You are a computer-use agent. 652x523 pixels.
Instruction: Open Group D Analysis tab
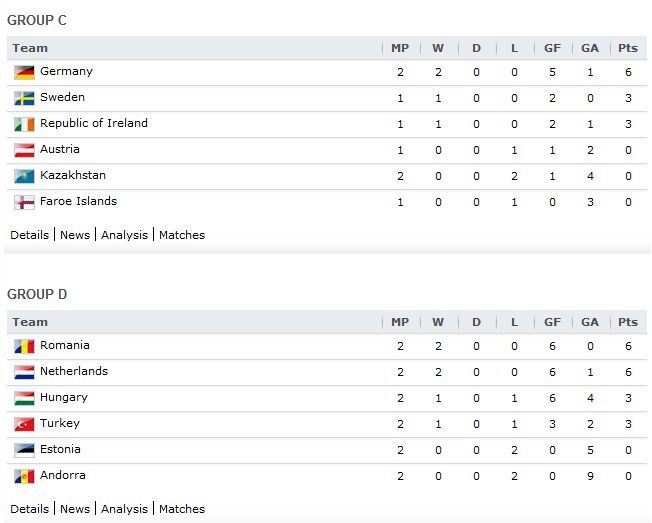click(124, 509)
